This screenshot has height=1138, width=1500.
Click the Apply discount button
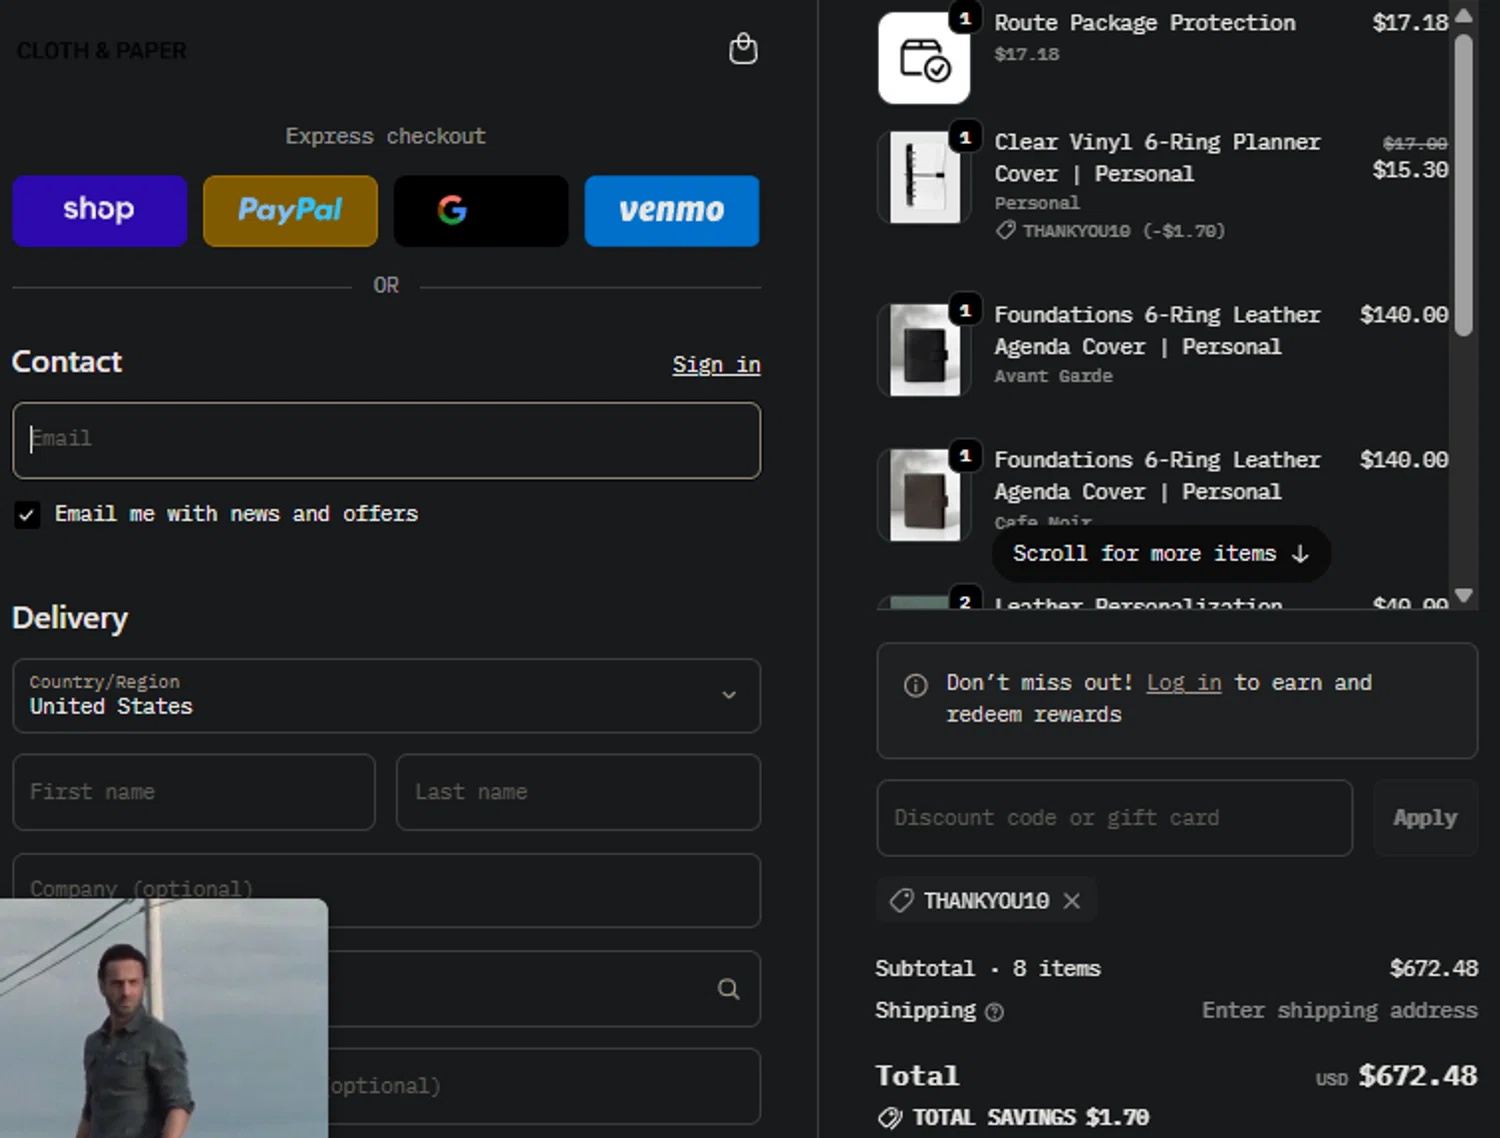tap(1425, 818)
